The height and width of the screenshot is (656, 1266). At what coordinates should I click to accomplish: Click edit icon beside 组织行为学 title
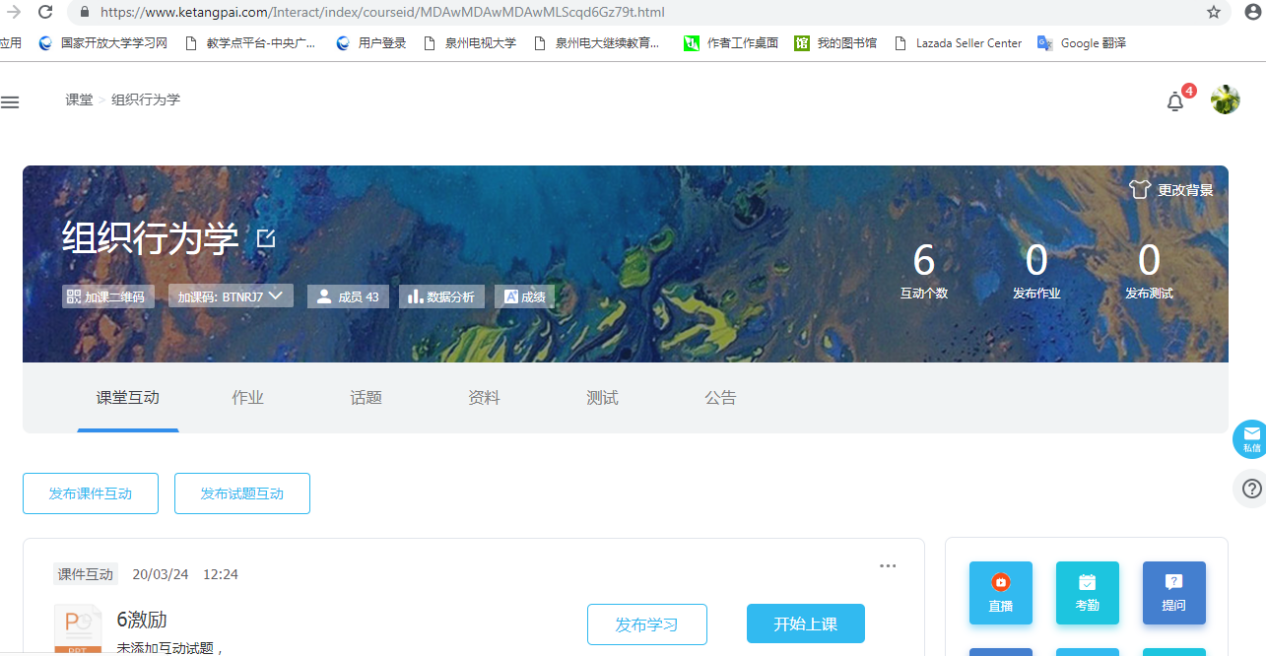tap(266, 238)
